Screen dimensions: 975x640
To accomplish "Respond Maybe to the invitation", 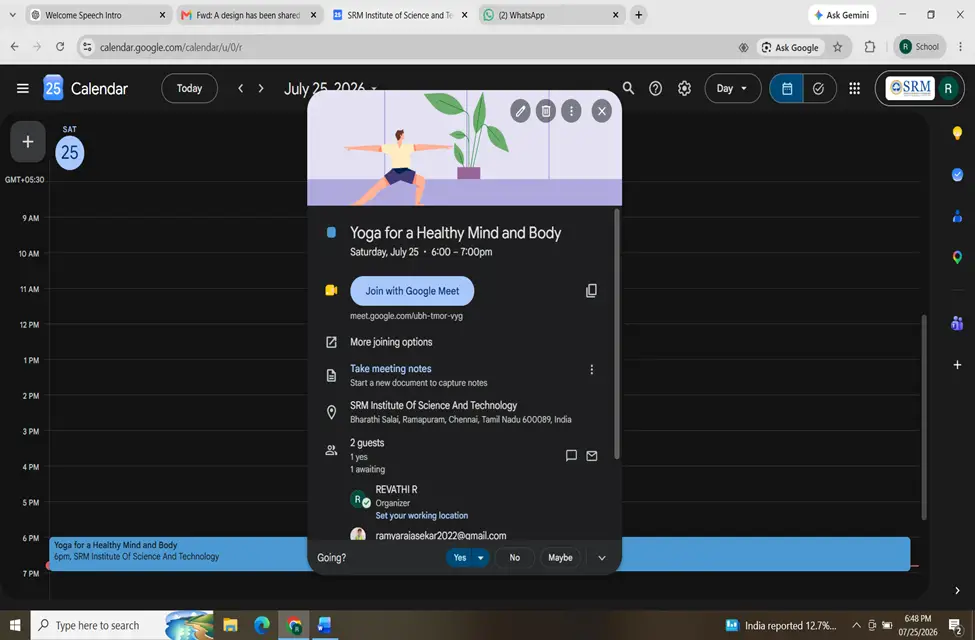I will tap(560, 557).
